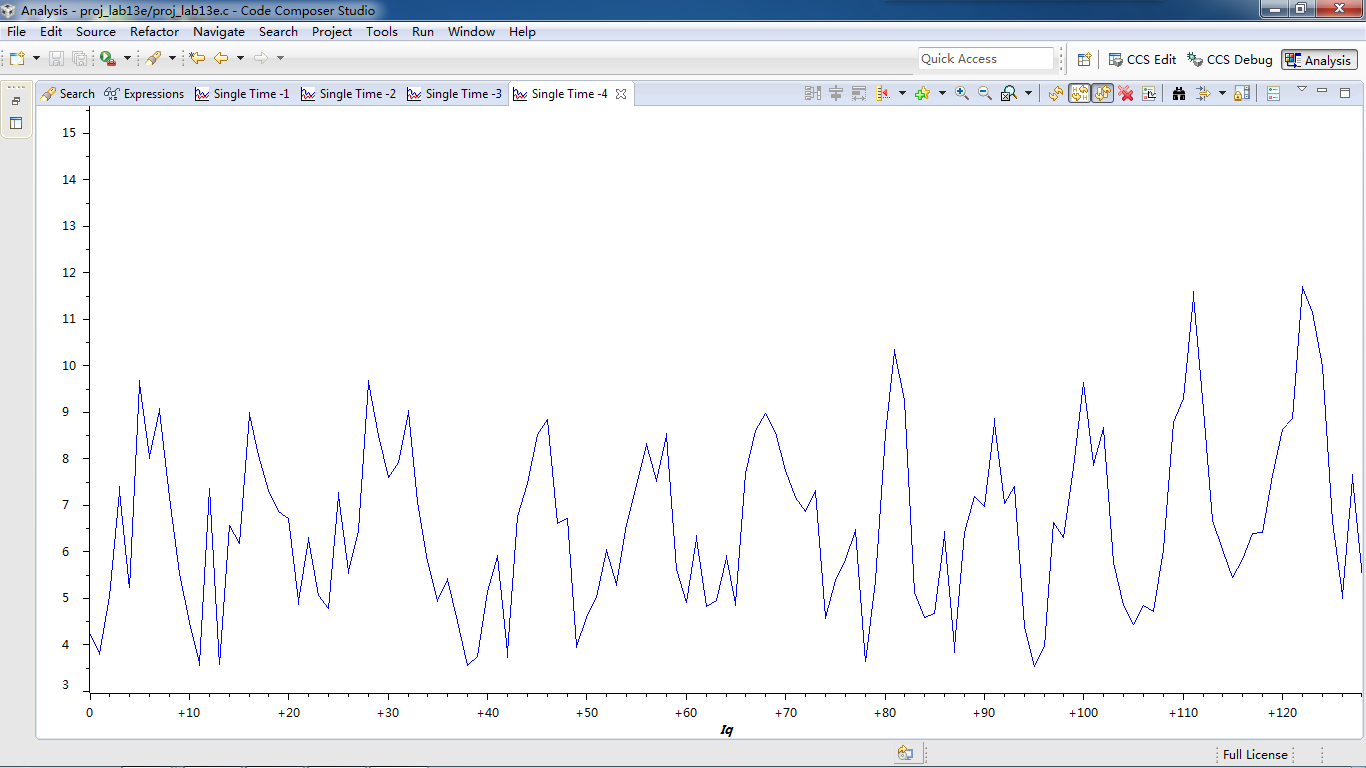The width and height of the screenshot is (1366, 768).
Task: Click the measurement marker graph icon
Action: pos(883,93)
